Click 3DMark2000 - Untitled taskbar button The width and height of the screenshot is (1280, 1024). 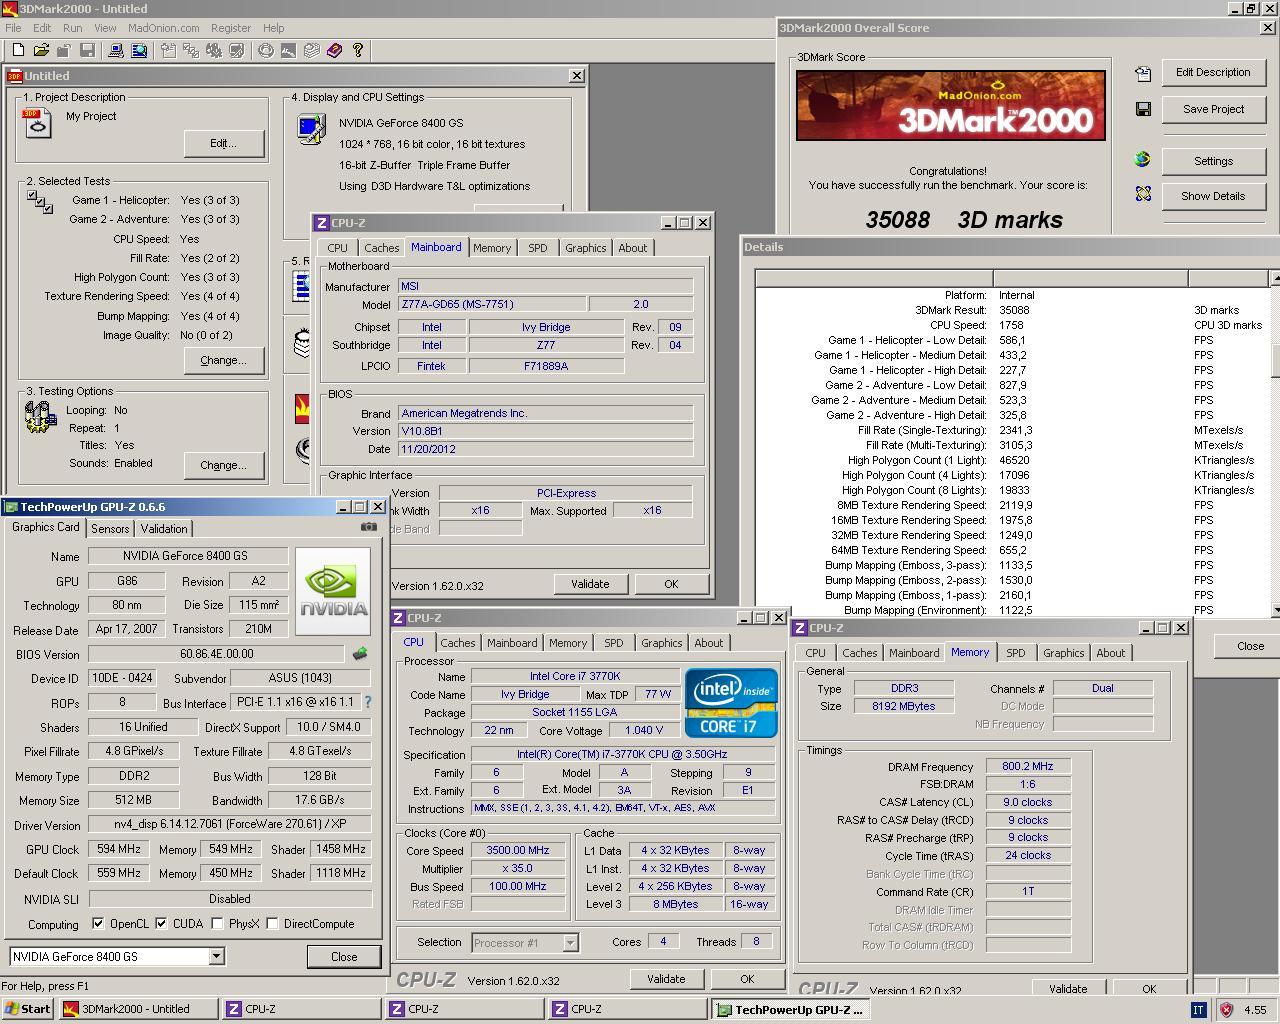[137, 1009]
